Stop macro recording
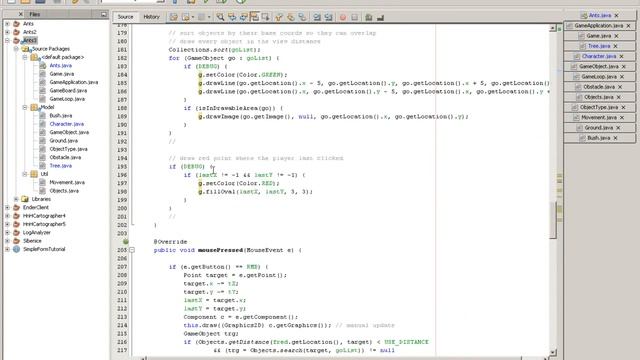640x360 pixels. click(x=354, y=17)
